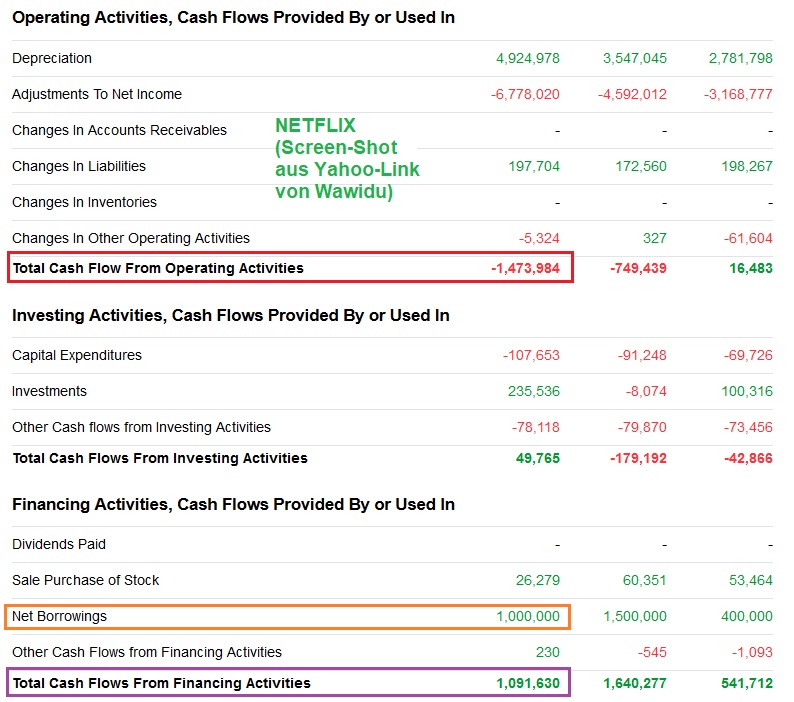This screenshot has height=702, width=794.
Task: Click the Sale Purchase of Stock label
Action: (x=86, y=580)
